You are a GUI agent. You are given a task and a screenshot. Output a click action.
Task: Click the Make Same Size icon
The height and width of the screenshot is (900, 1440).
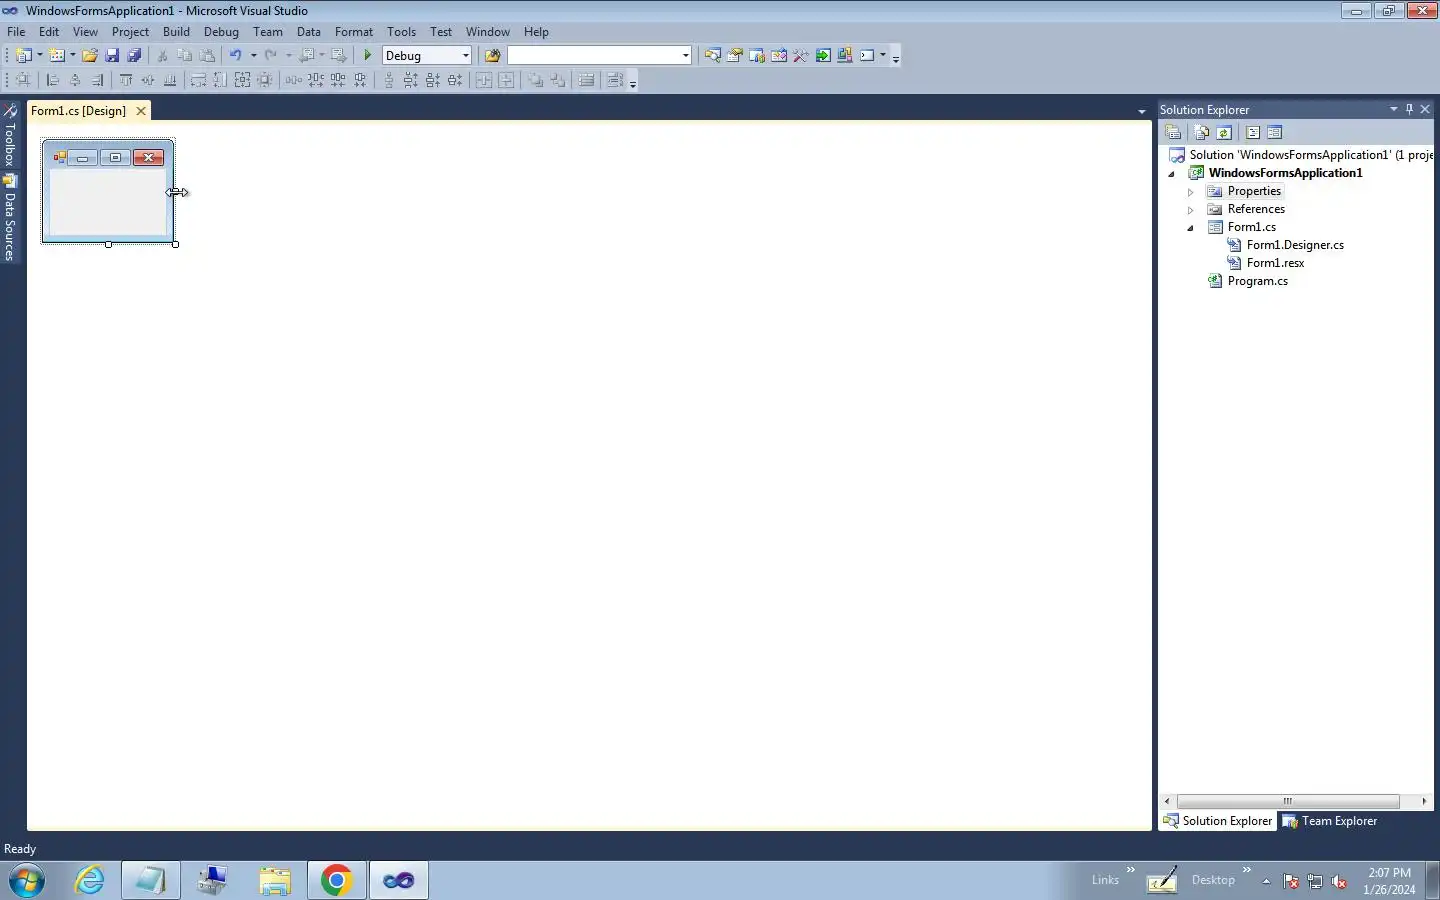click(242, 80)
